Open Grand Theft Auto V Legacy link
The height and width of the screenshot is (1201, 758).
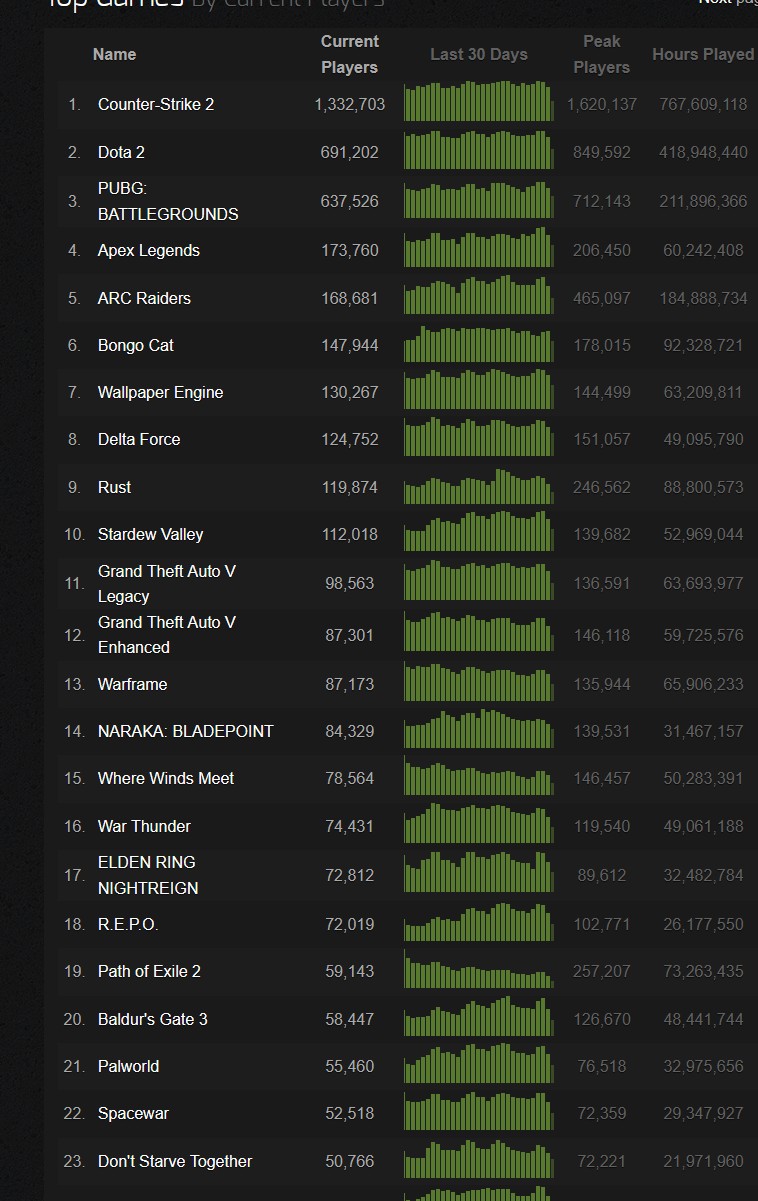(x=167, y=583)
